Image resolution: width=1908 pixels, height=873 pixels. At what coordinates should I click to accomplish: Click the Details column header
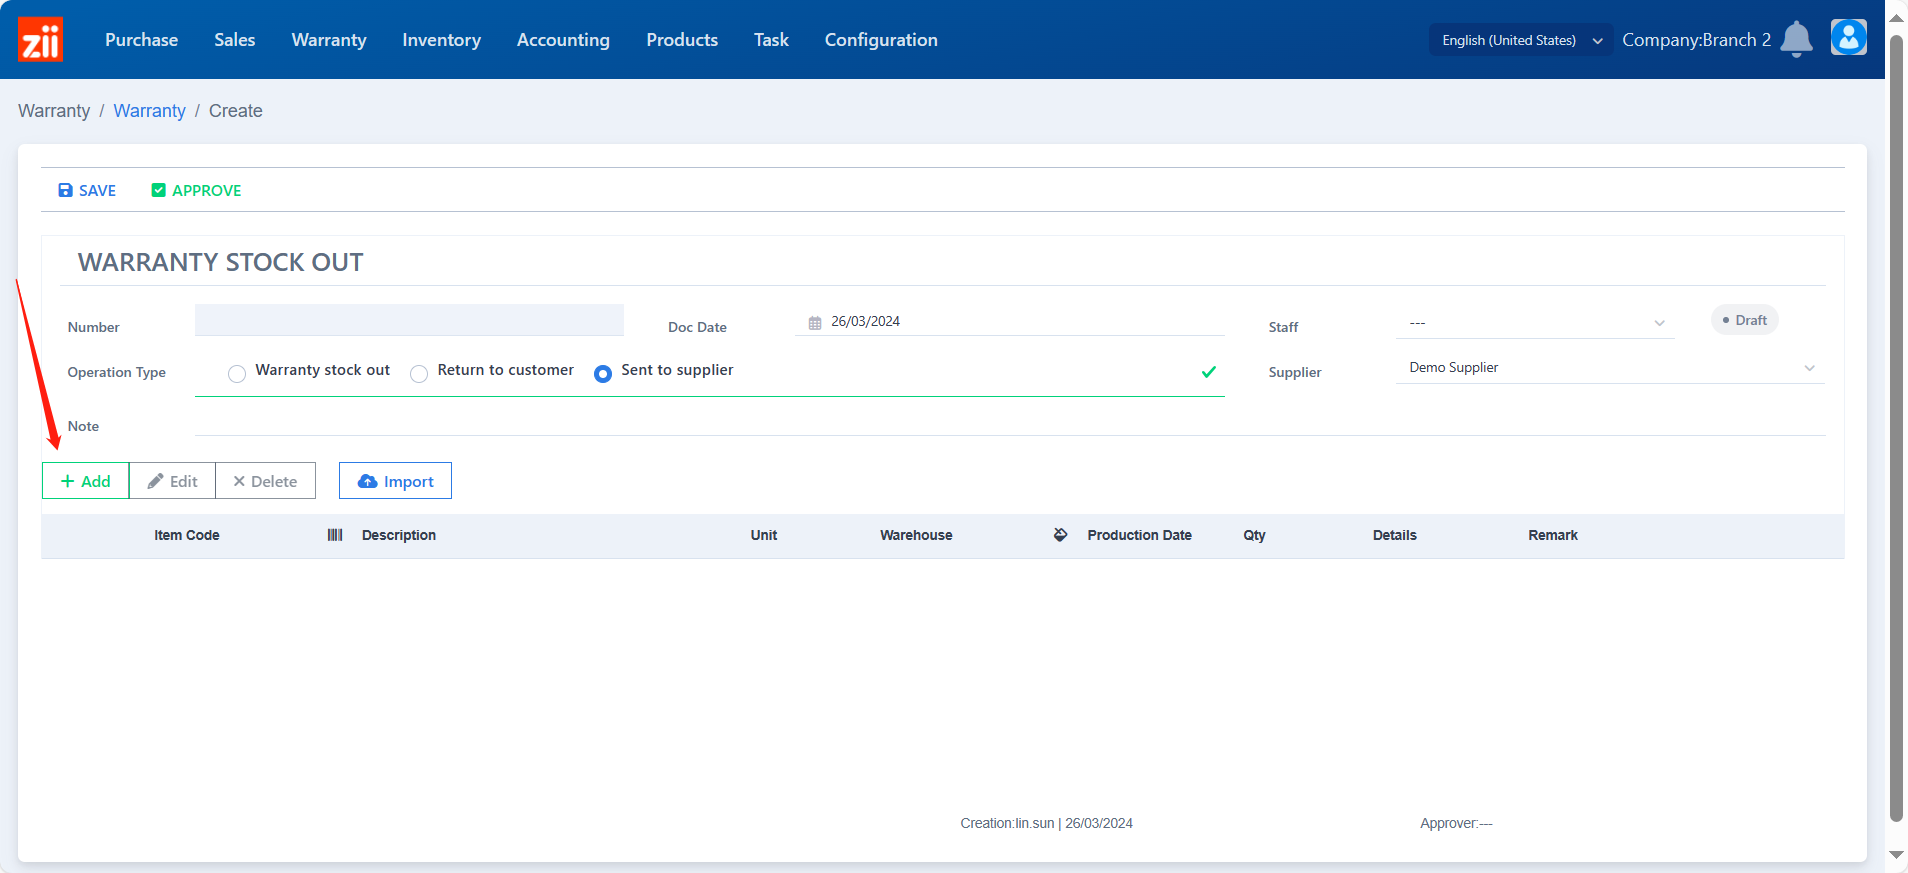[1395, 535]
